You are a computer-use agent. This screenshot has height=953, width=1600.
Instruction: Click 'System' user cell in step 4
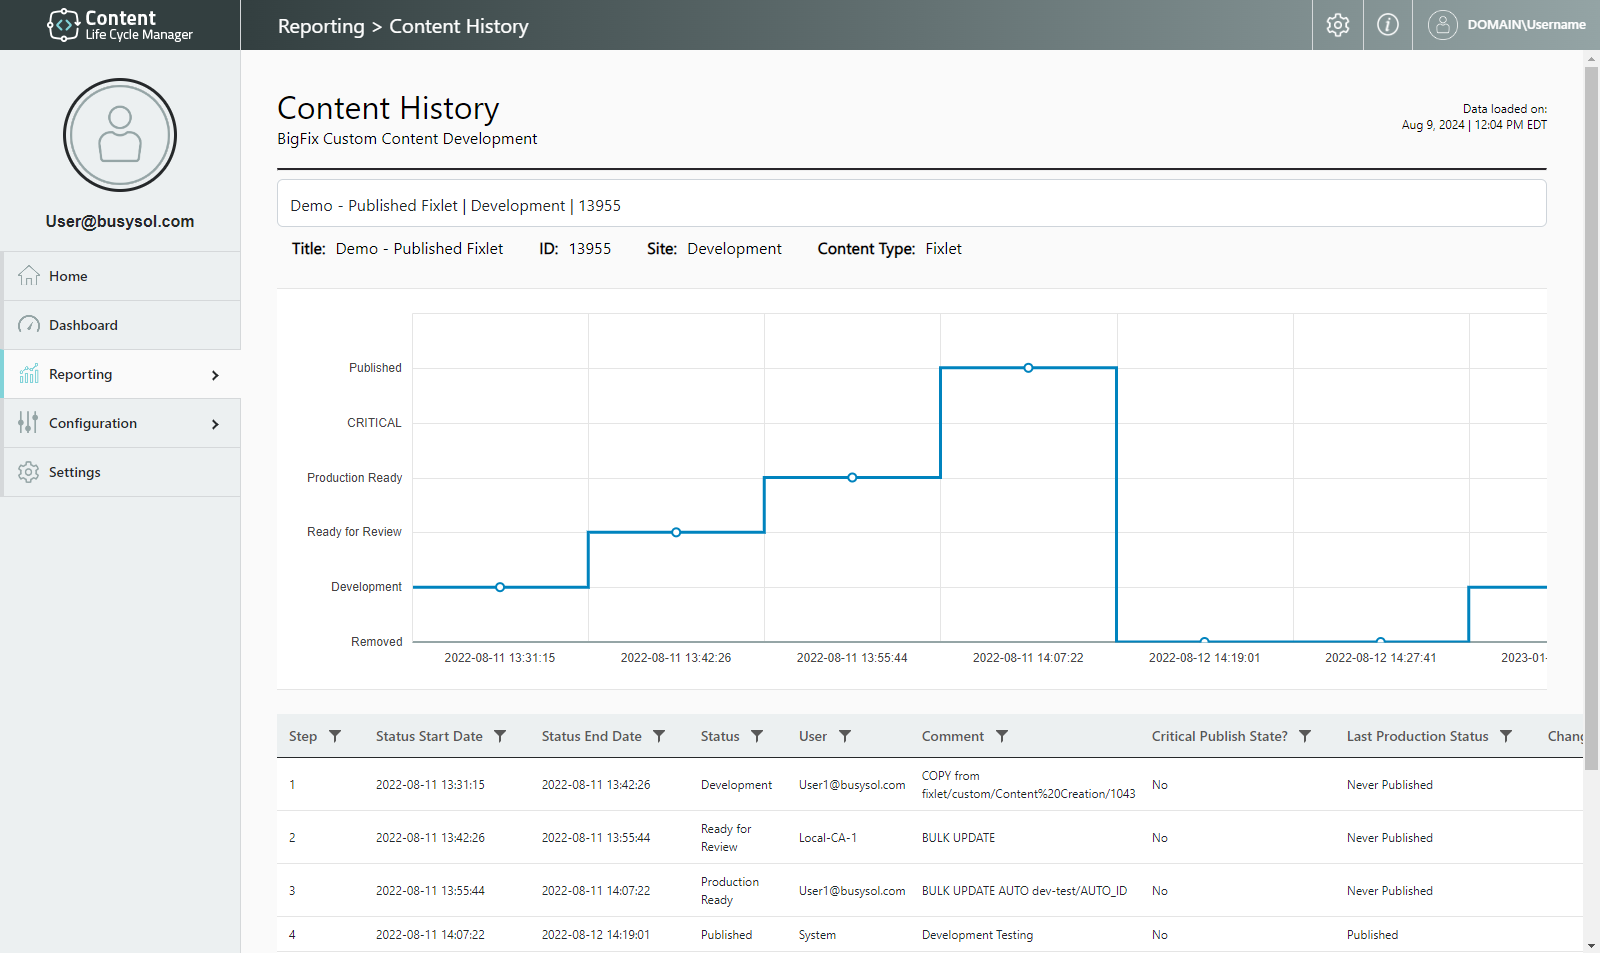(817, 935)
